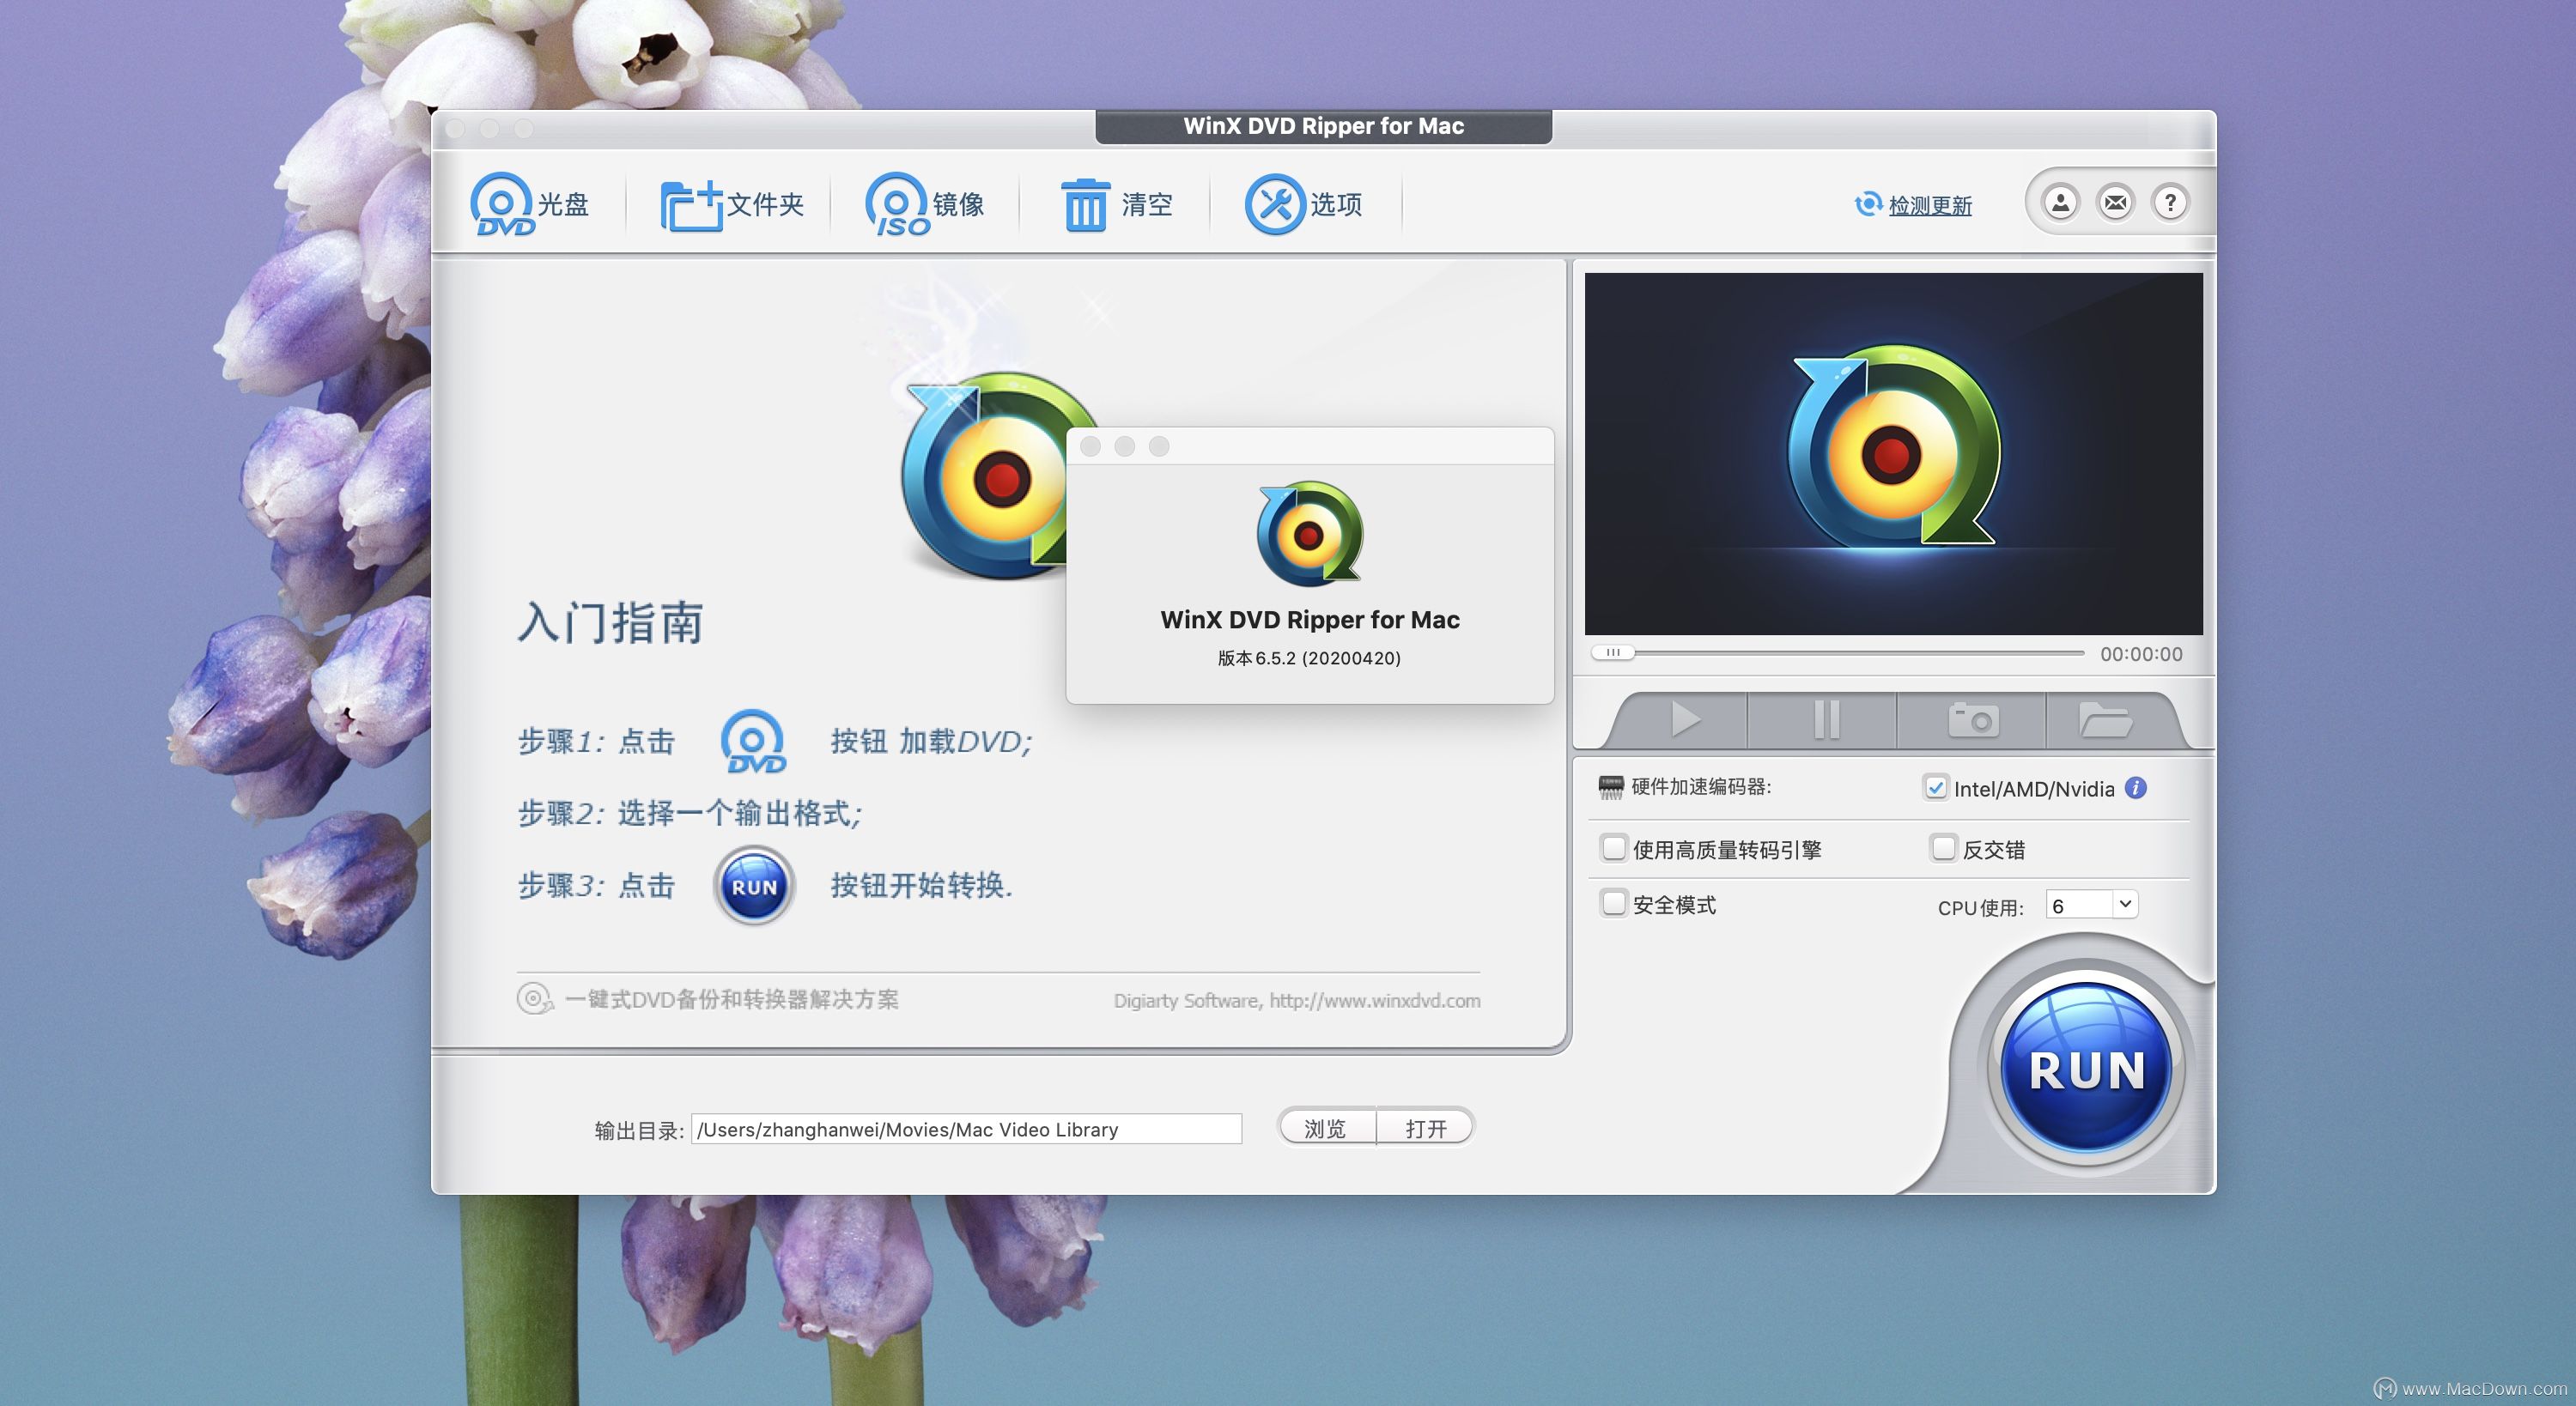The width and height of the screenshot is (2576, 1406).
Task: Click the 00:00:00 preview time readout
Action: coord(2141,654)
